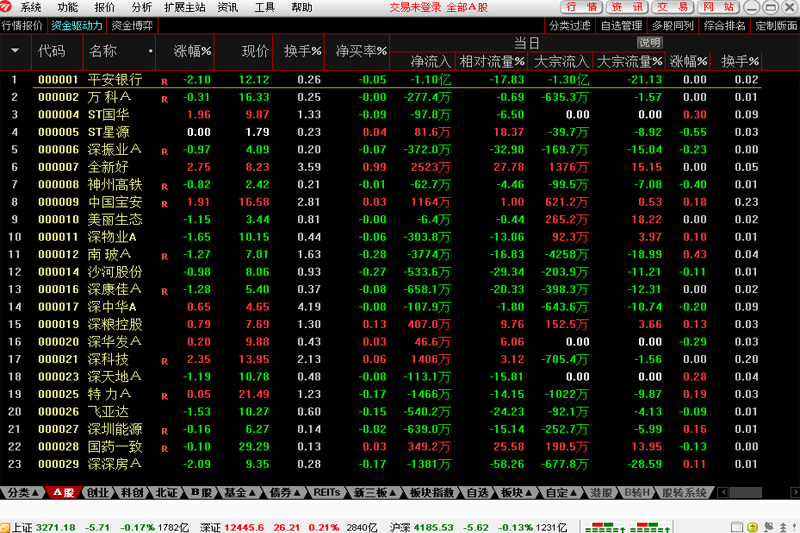Click the 行情 button at top right
Image resolution: width=800 pixels, height=533 pixels.
tap(582, 7)
